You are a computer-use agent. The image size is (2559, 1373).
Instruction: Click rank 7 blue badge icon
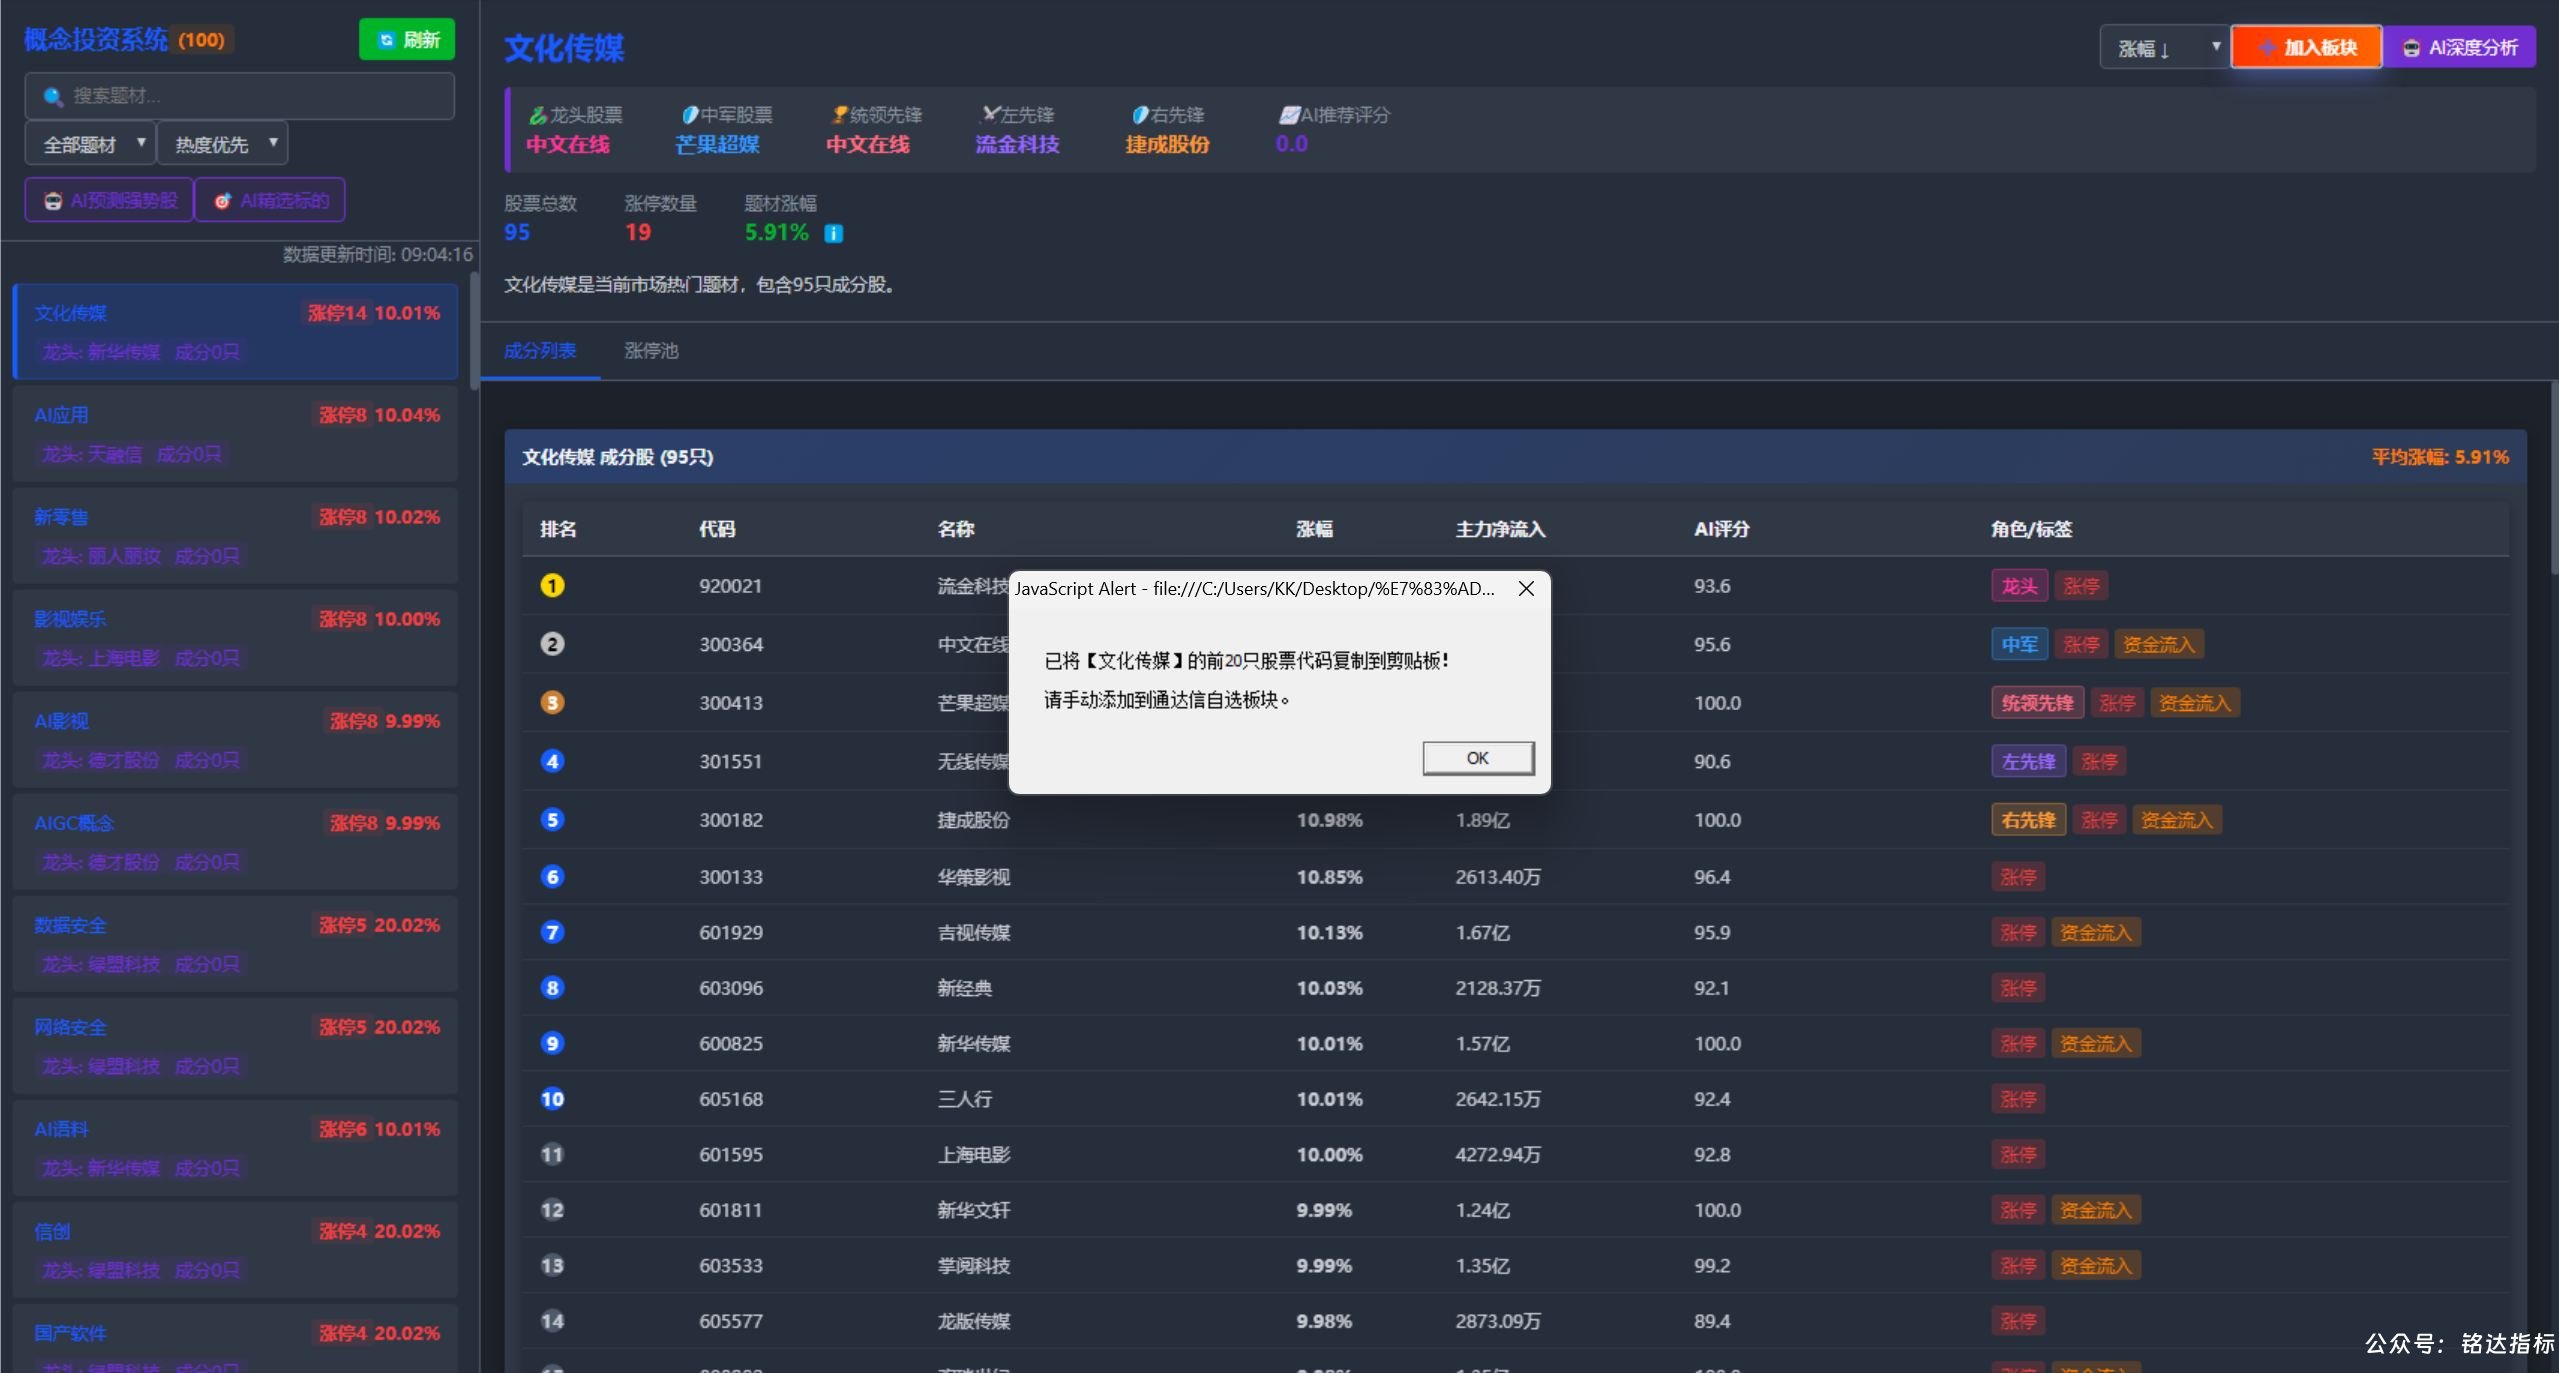pyautogui.click(x=552, y=932)
